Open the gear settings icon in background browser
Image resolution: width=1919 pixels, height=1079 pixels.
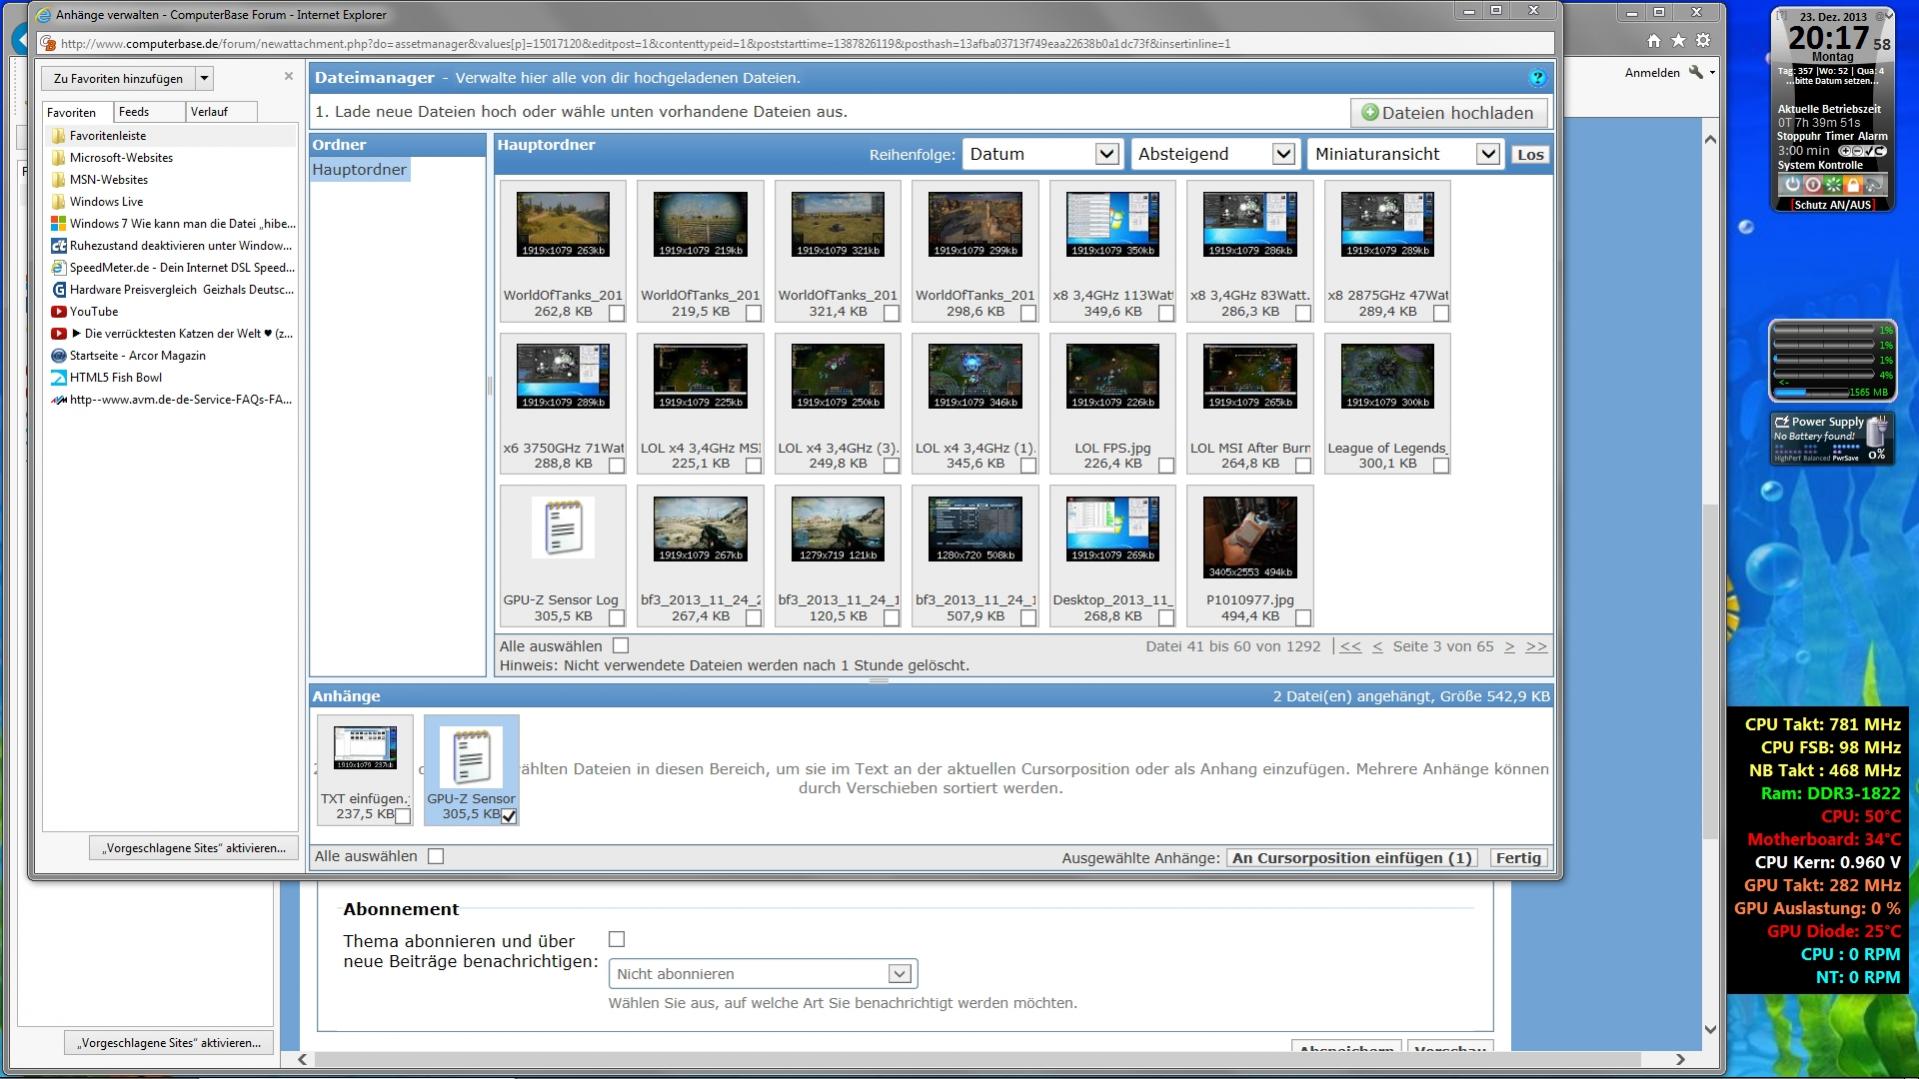tap(1703, 41)
